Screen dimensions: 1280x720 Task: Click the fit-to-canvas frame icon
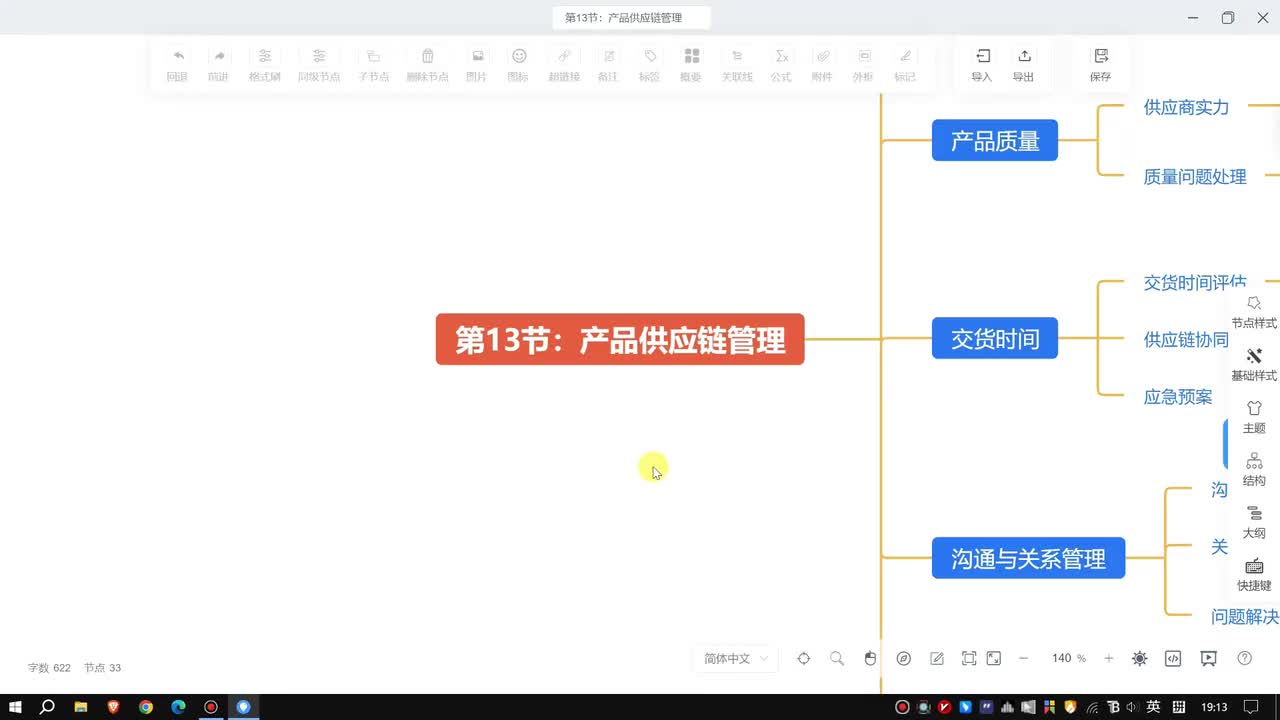click(x=969, y=658)
